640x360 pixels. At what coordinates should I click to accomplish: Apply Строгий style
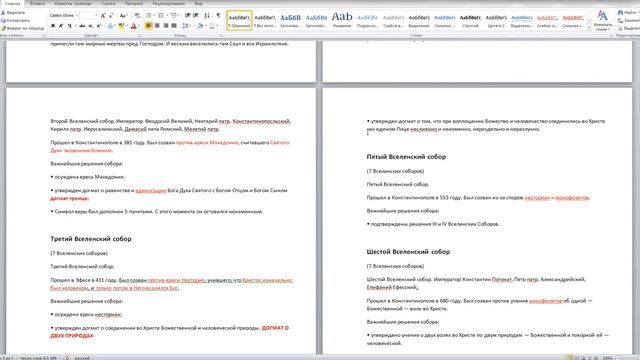470,20
